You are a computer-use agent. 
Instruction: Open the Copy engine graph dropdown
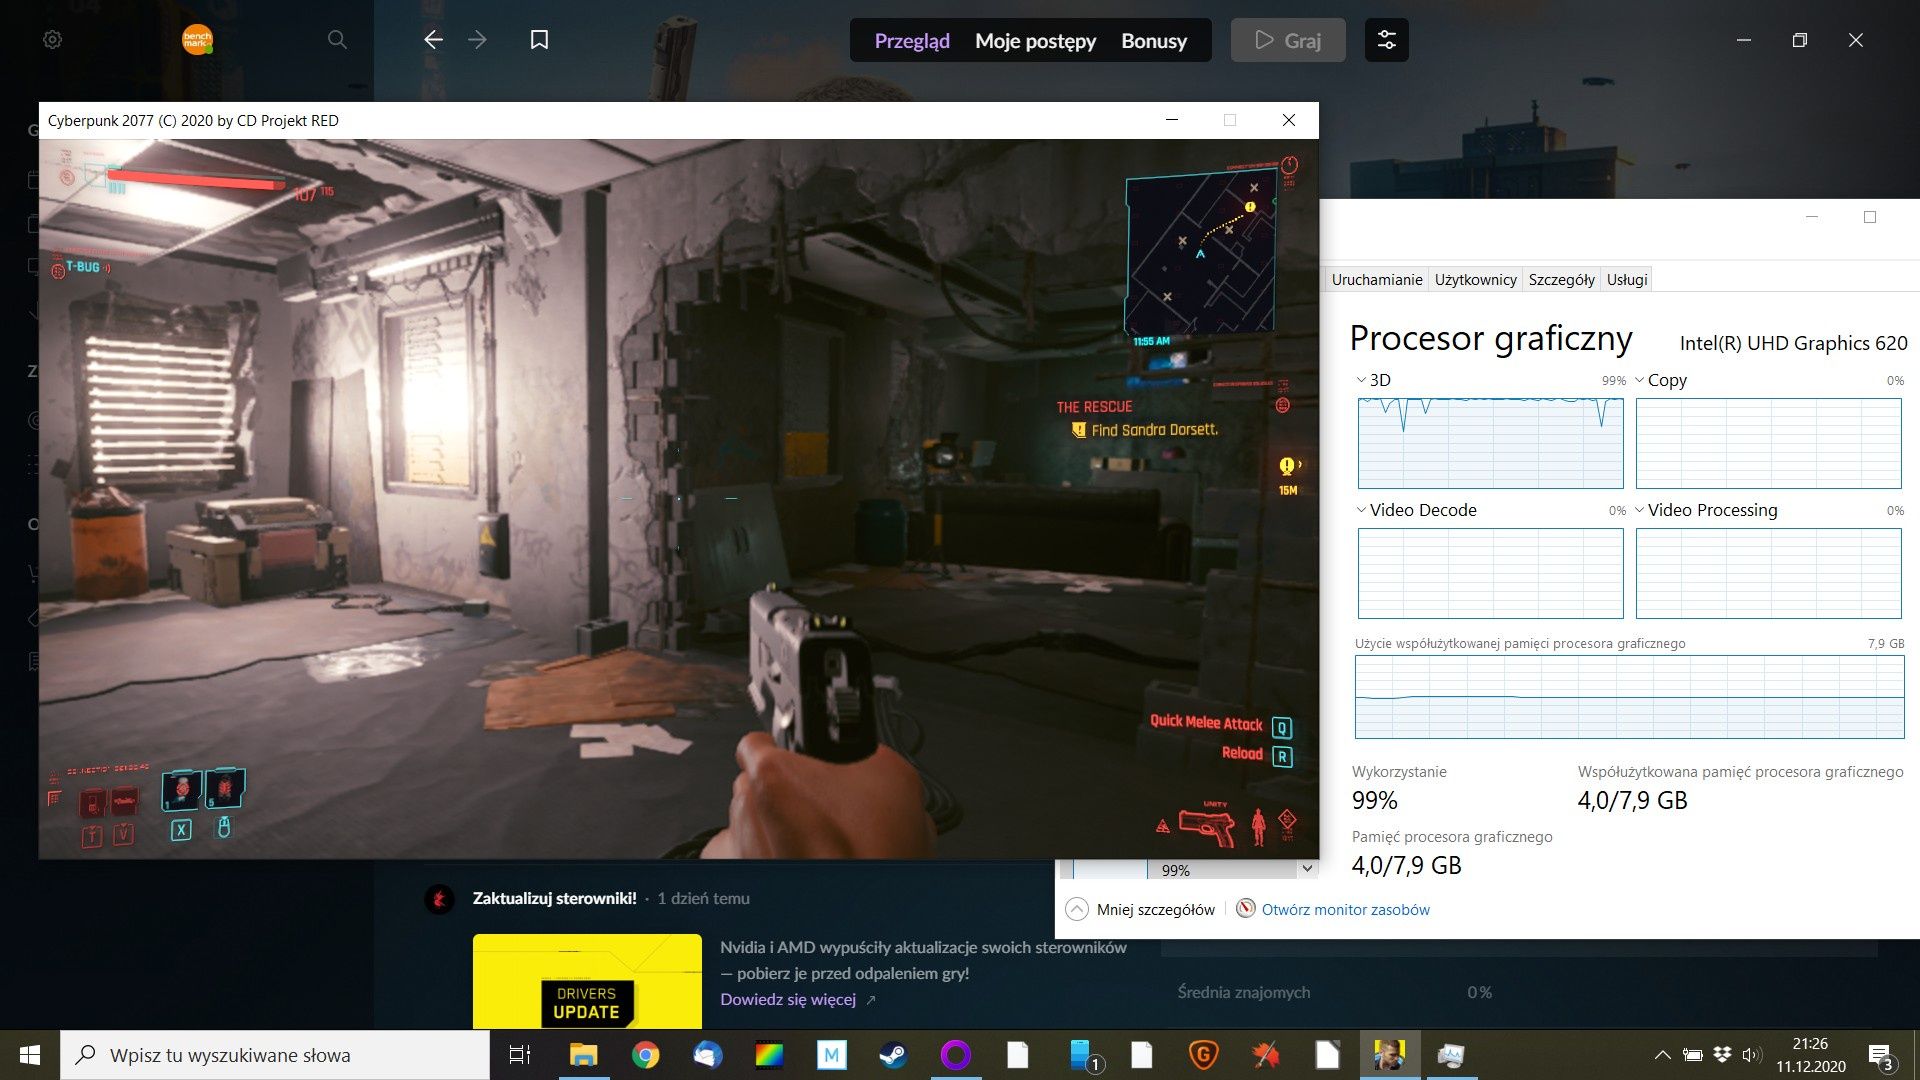point(1639,380)
